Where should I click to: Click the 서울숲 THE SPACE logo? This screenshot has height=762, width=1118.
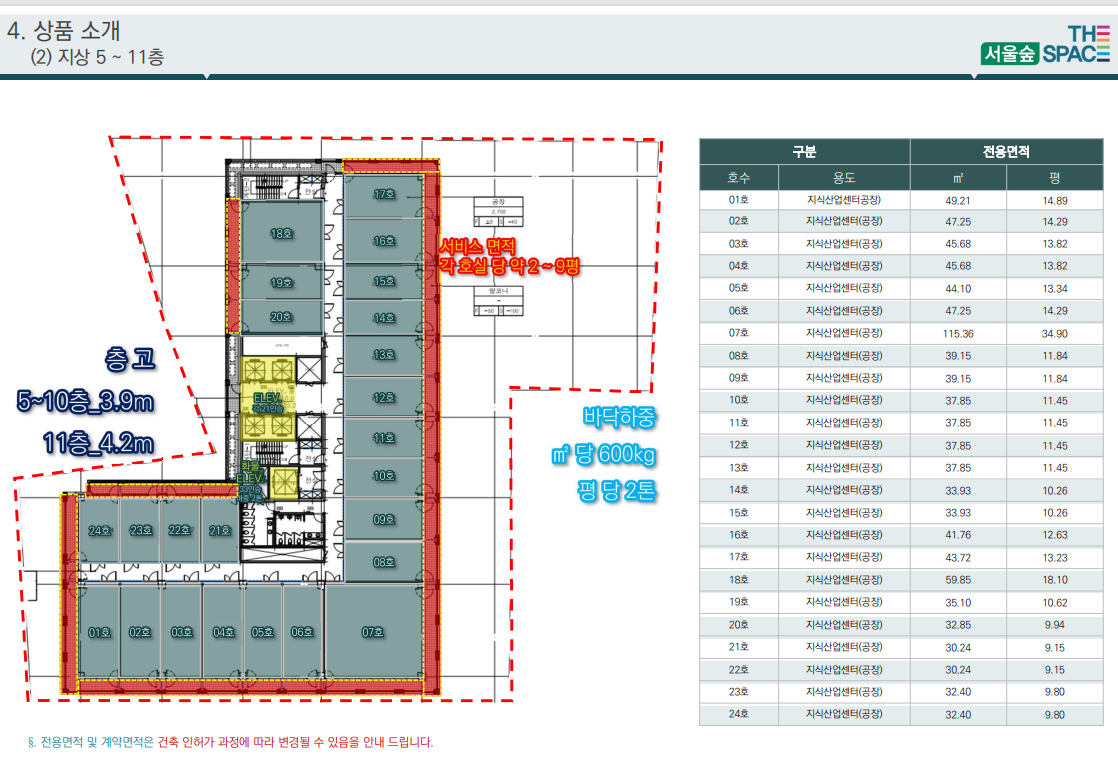1045,45
